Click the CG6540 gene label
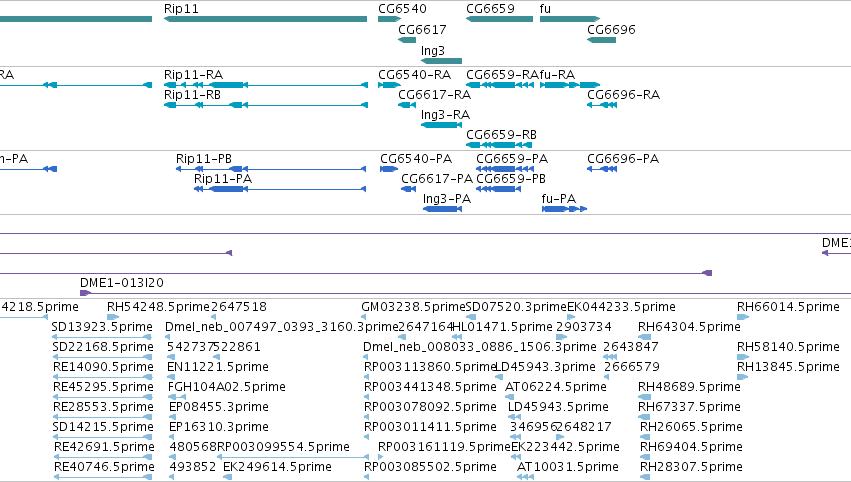Viewport: 851px width, 482px height. tap(402, 9)
